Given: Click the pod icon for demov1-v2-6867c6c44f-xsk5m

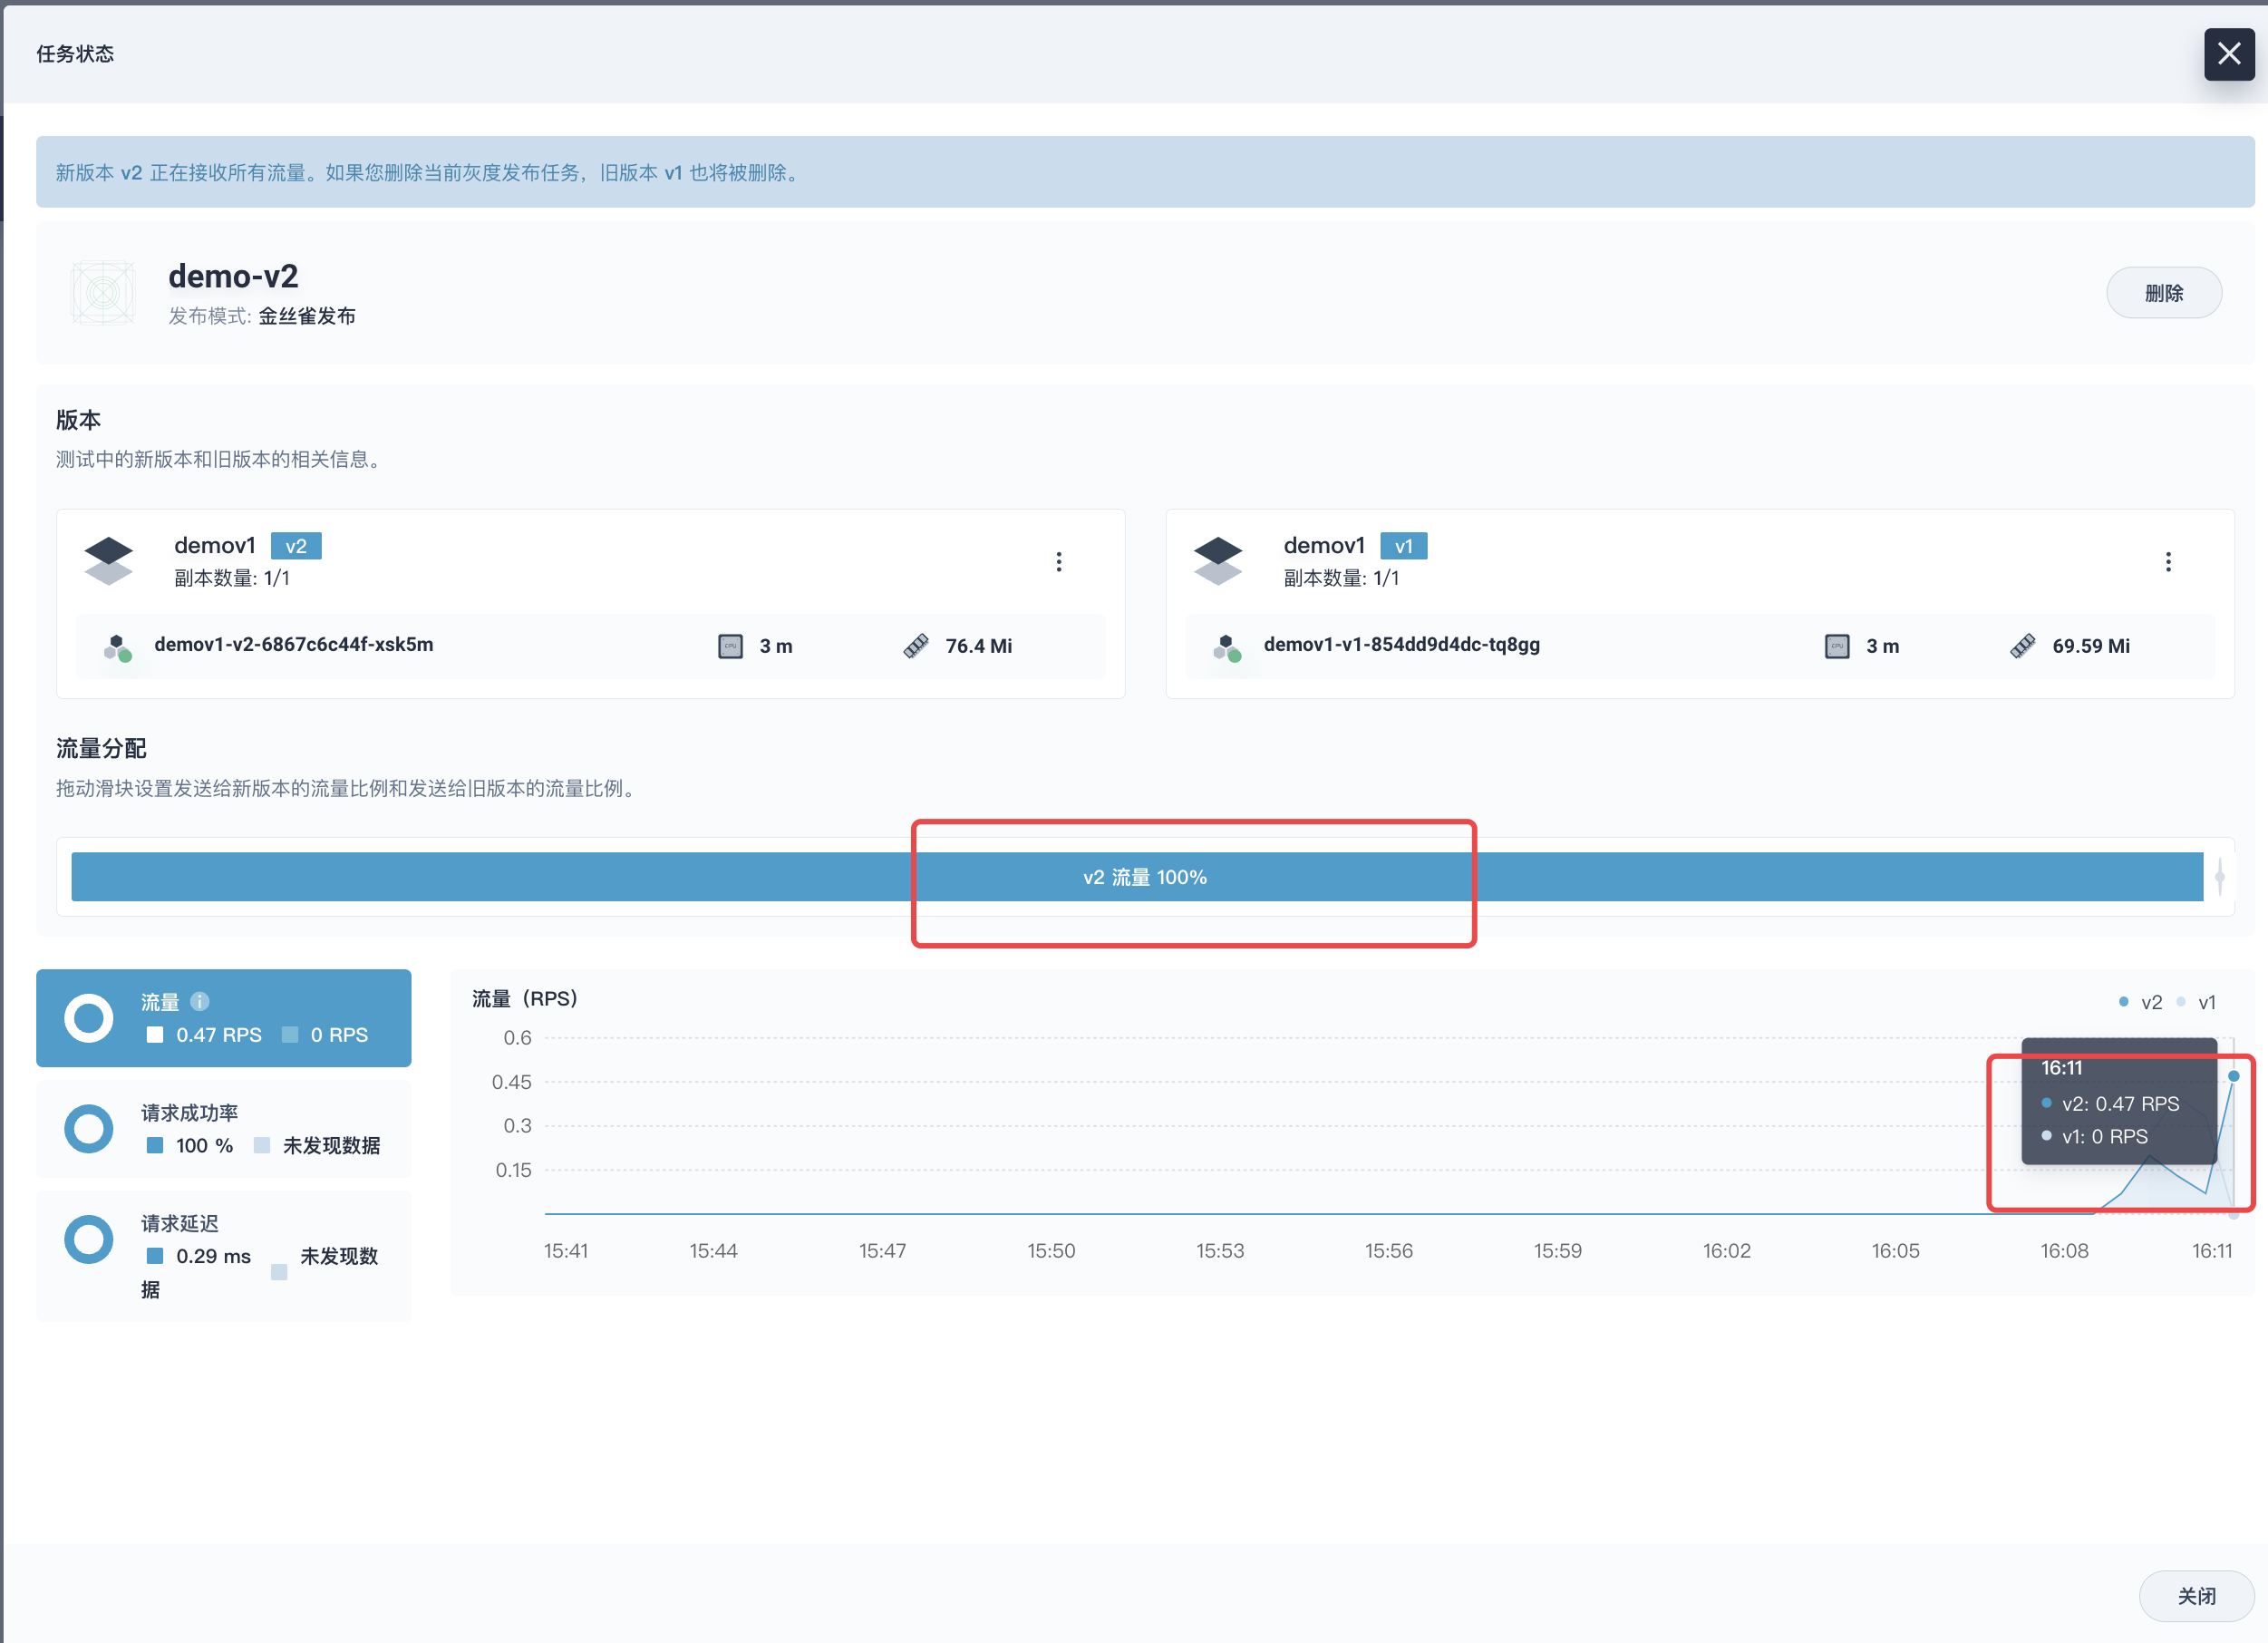Looking at the screenshot, I should [117, 647].
